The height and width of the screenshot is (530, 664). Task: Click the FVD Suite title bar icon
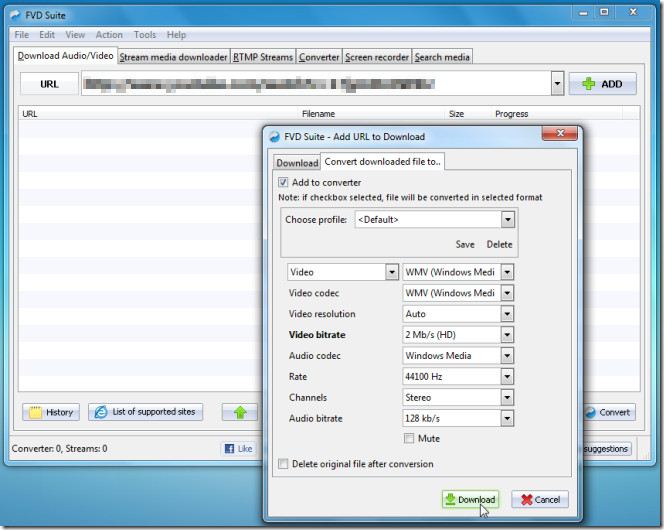coord(15,15)
